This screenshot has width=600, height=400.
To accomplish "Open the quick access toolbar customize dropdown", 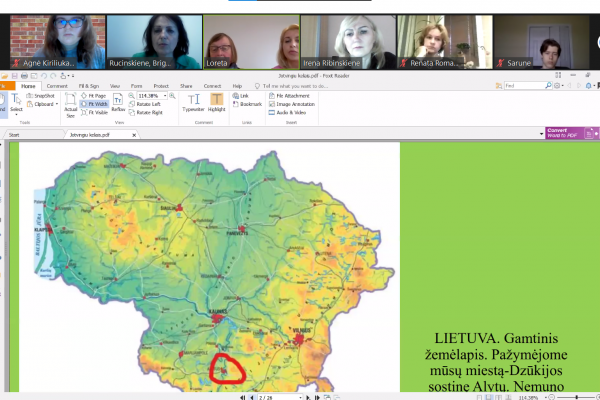I will 73,76.
